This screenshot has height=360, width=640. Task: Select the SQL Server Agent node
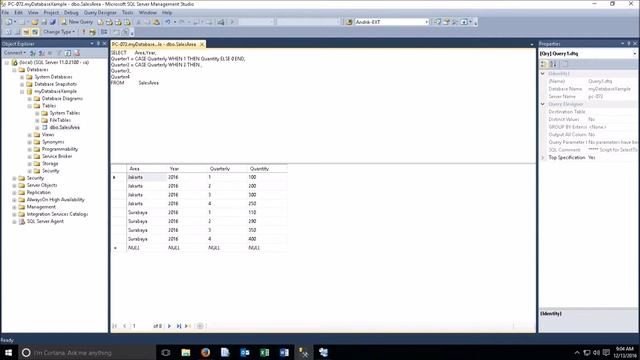click(x=45, y=221)
